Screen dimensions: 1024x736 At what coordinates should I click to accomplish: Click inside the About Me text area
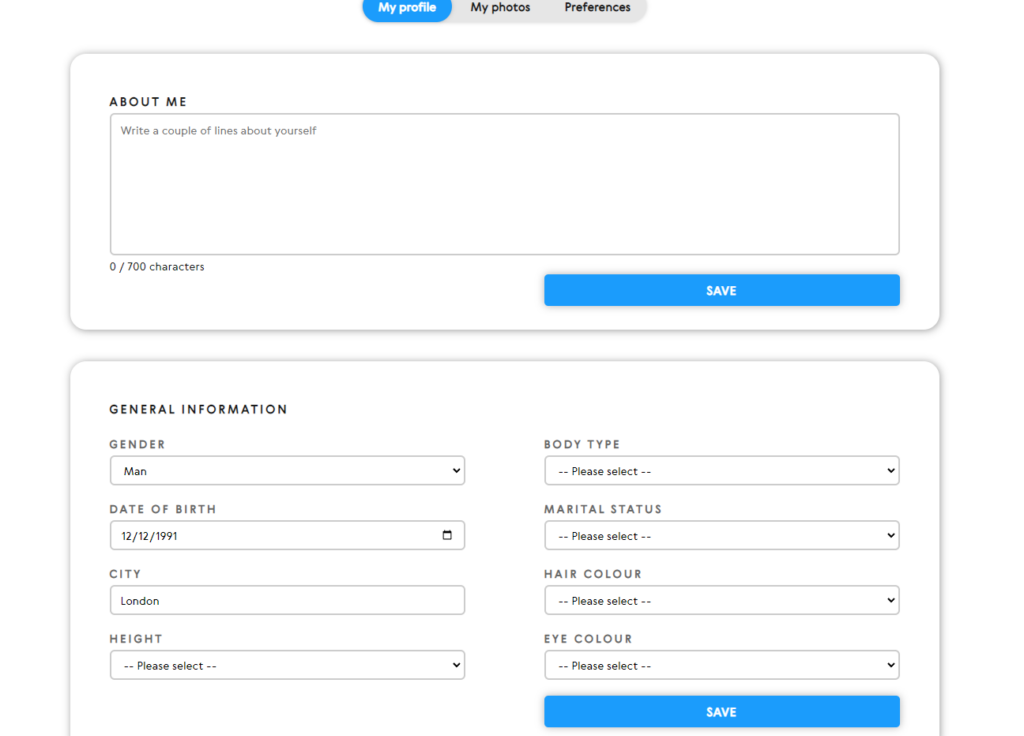coord(504,184)
